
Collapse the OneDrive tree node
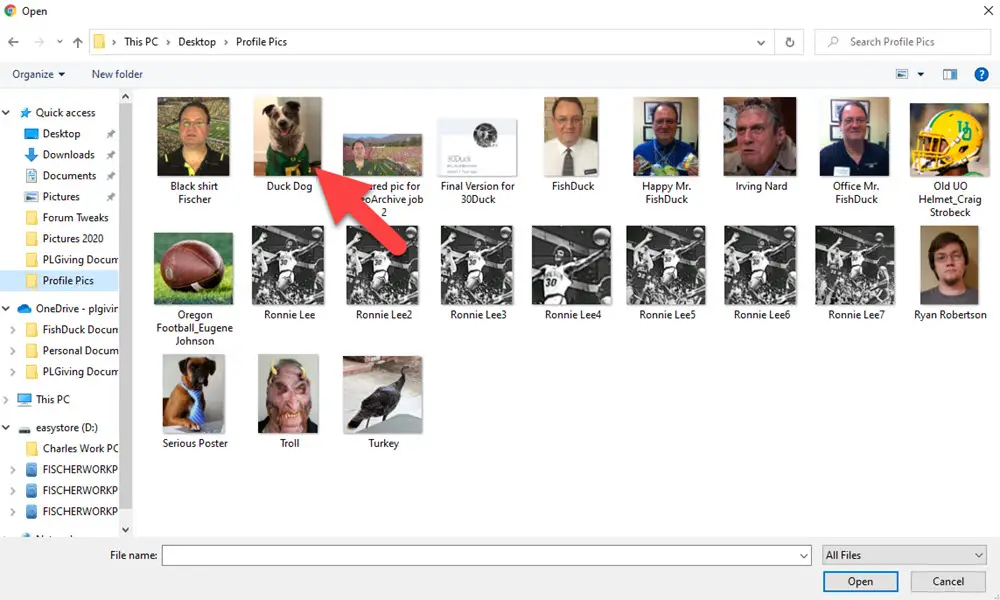[8, 309]
